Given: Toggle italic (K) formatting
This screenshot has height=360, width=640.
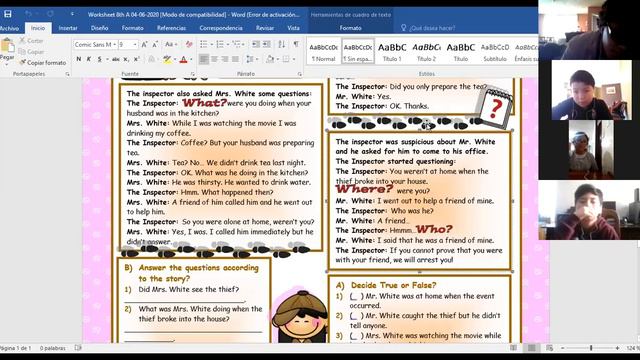Looking at the screenshot, I should tap(89, 59).
